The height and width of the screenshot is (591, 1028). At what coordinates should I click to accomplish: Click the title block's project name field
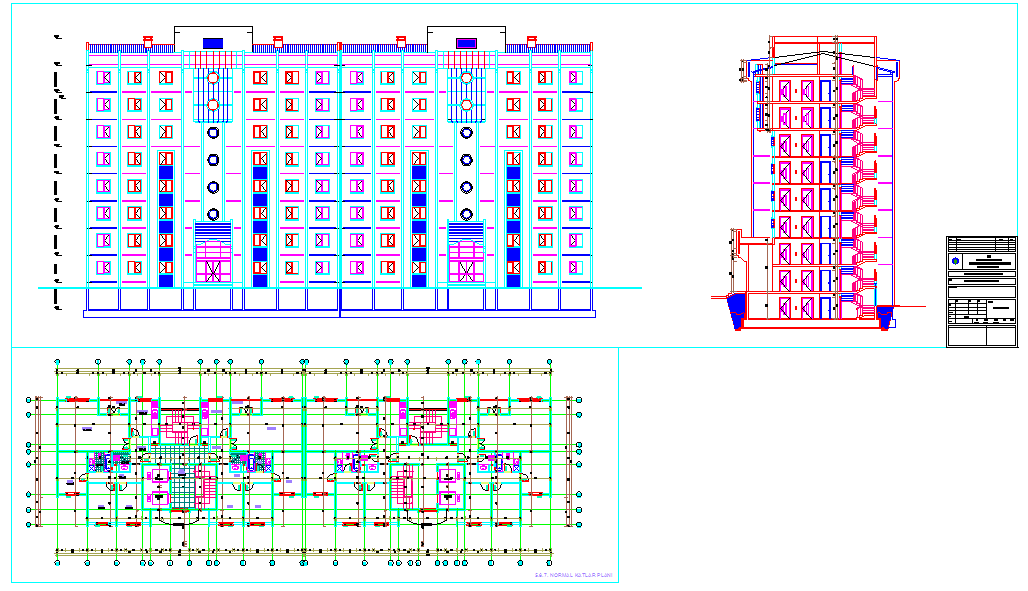990,262
